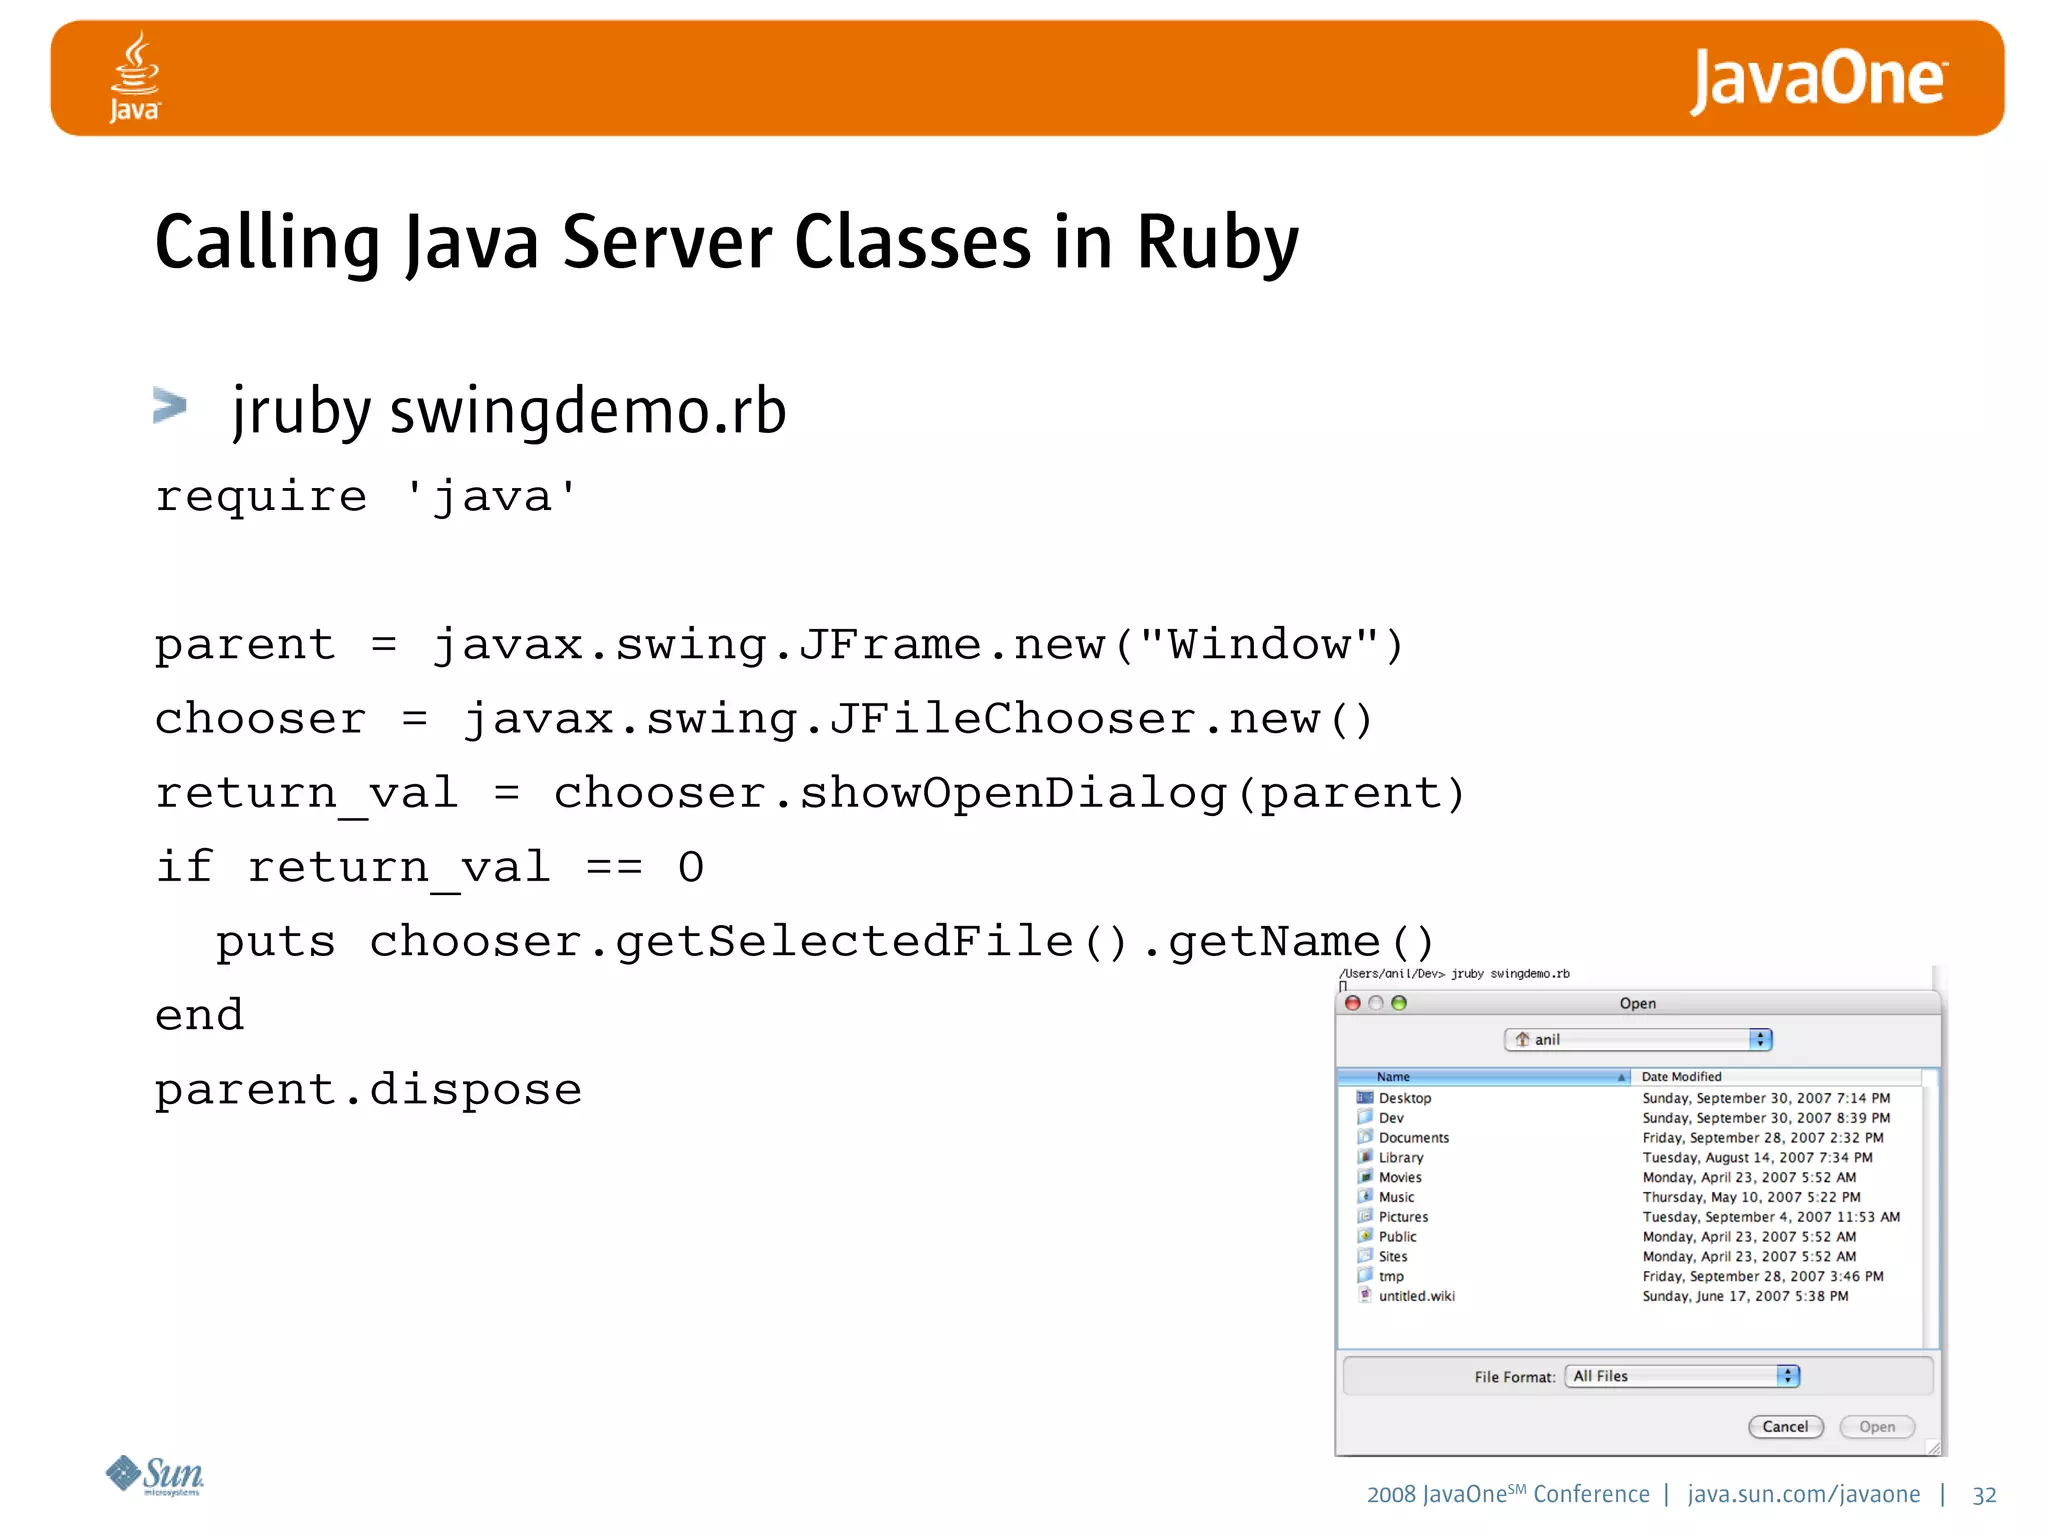
Task: Click the Music folder icon
Action: pyautogui.click(x=1365, y=1196)
